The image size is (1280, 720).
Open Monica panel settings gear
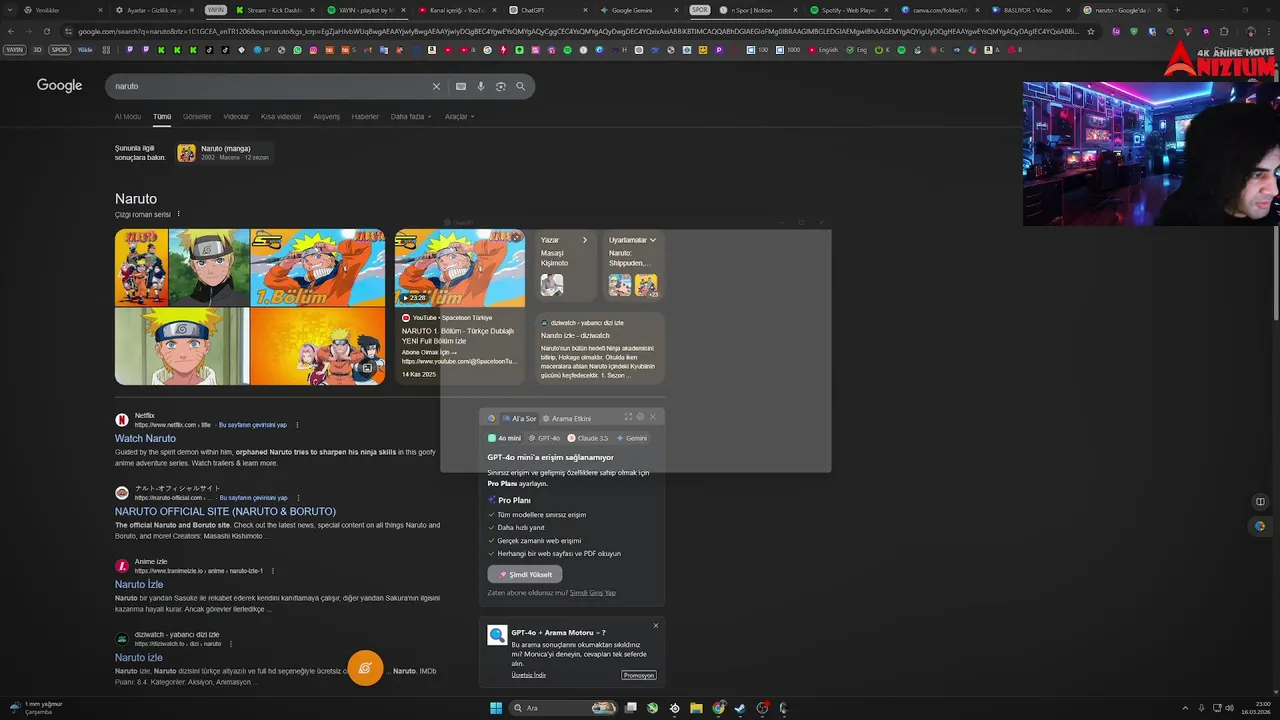pyautogui.click(x=640, y=417)
